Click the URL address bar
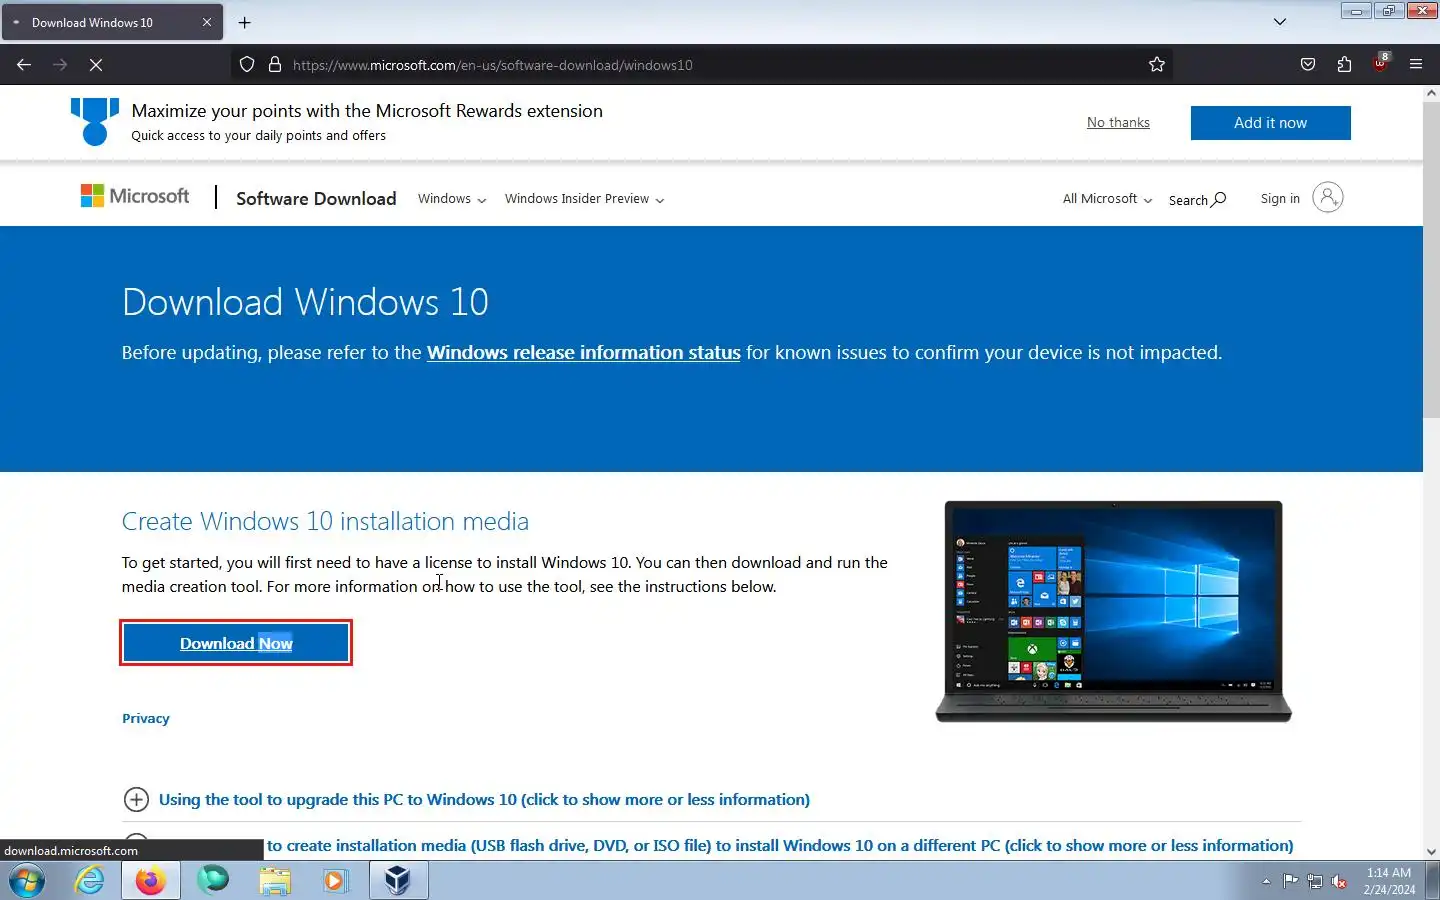Image resolution: width=1440 pixels, height=900 pixels. pyautogui.click(x=700, y=64)
